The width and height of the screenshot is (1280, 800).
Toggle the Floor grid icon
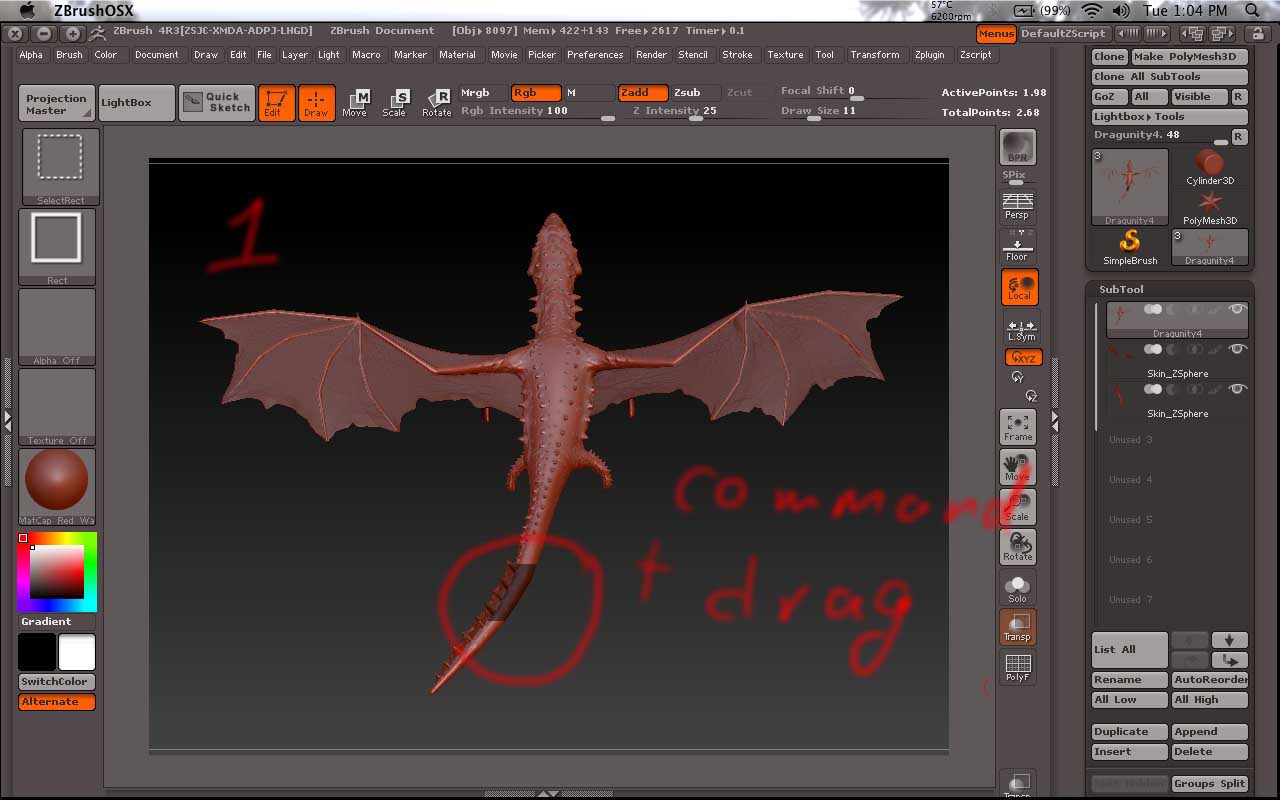click(1017, 246)
